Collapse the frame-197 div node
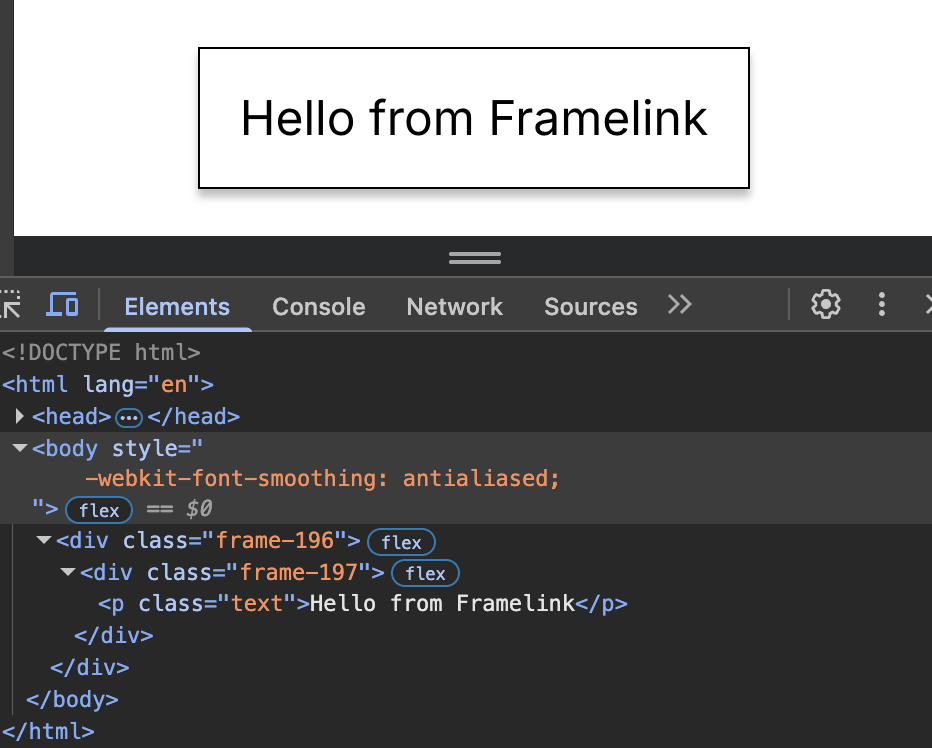Screen dimensions: 932x748 pos(67,572)
